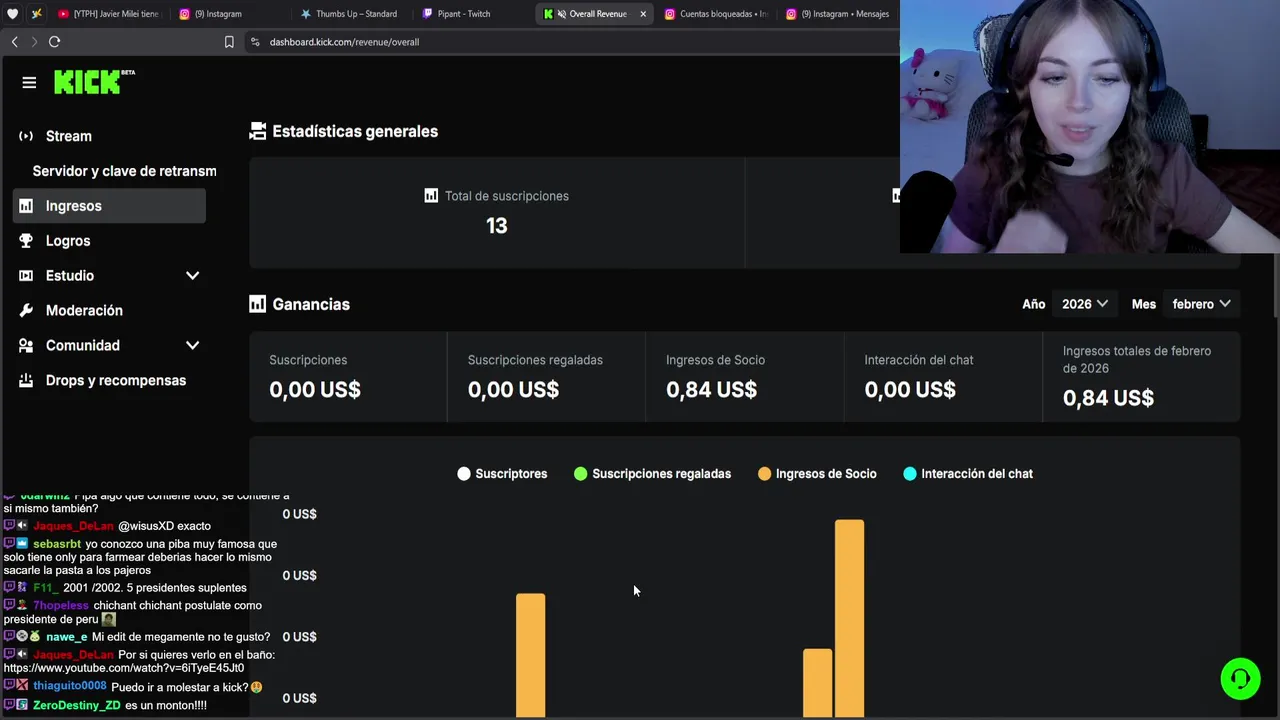The image size is (1280, 720).
Task: Open the green support headset chat
Action: pos(1240,679)
